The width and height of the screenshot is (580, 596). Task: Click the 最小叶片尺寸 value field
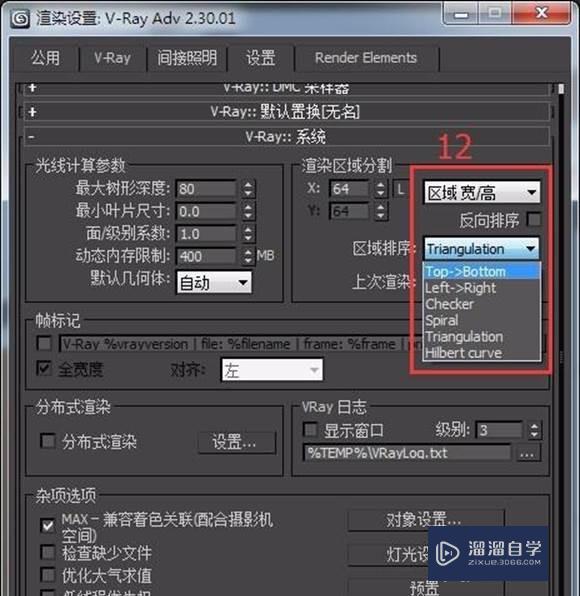206,211
